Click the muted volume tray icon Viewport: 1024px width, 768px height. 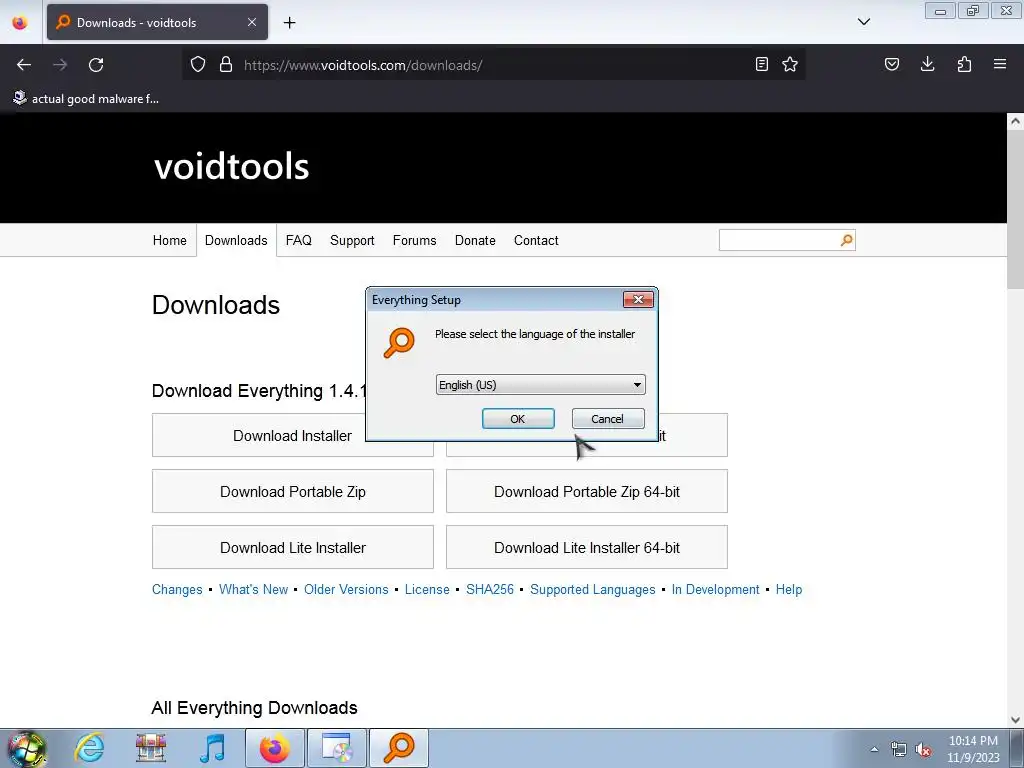point(923,750)
